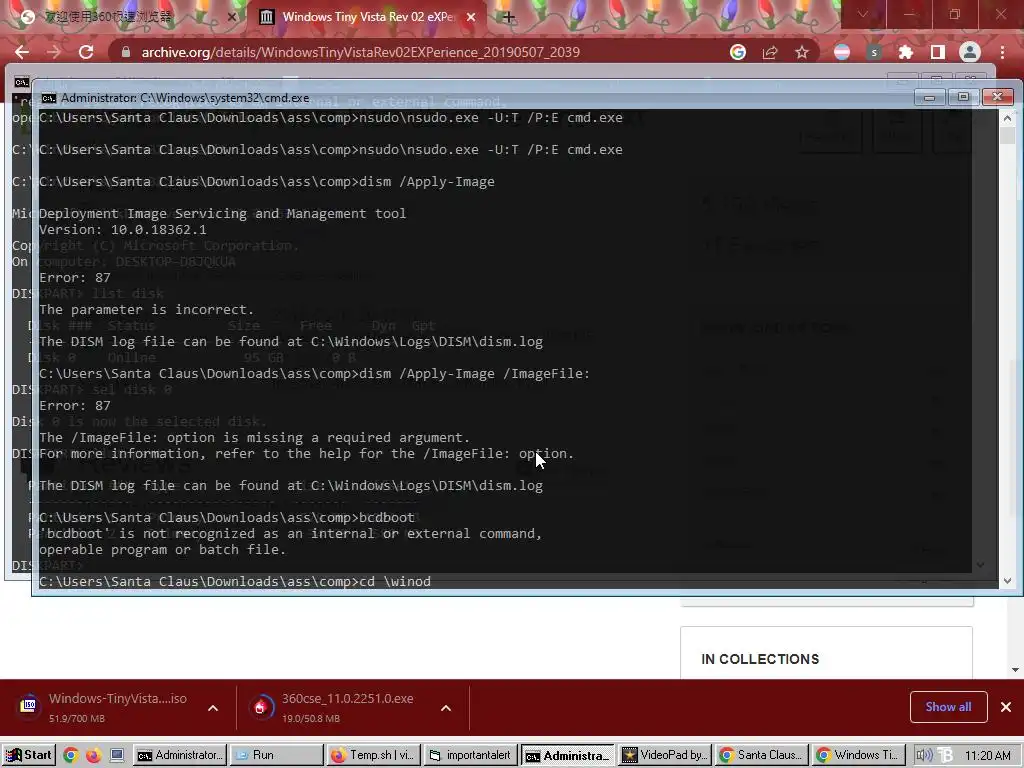1024x768 pixels.
Task: Go back in Chrome
Action: 22,52
